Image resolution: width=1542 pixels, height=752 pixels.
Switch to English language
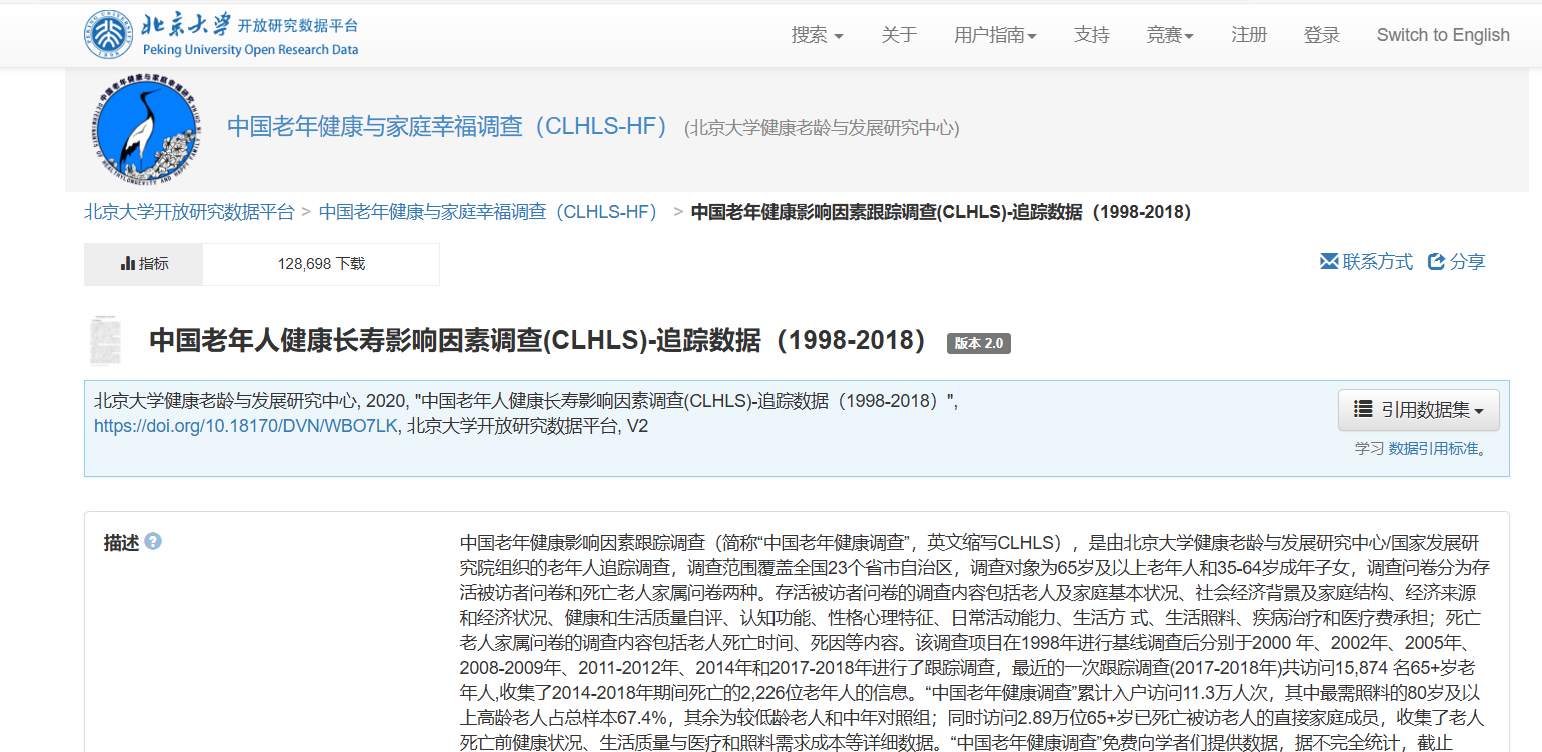click(x=1443, y=35)
